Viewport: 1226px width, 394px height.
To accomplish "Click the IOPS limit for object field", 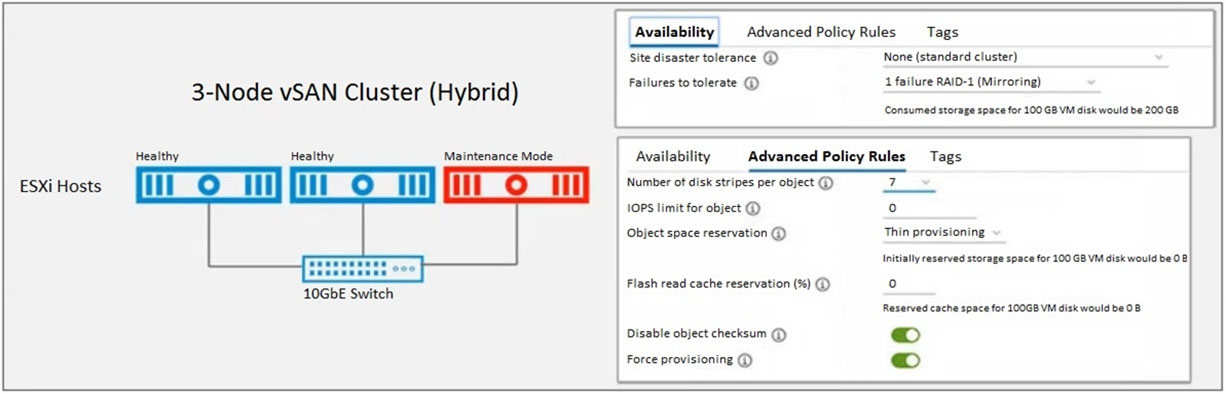I will [x=929, y=208].
